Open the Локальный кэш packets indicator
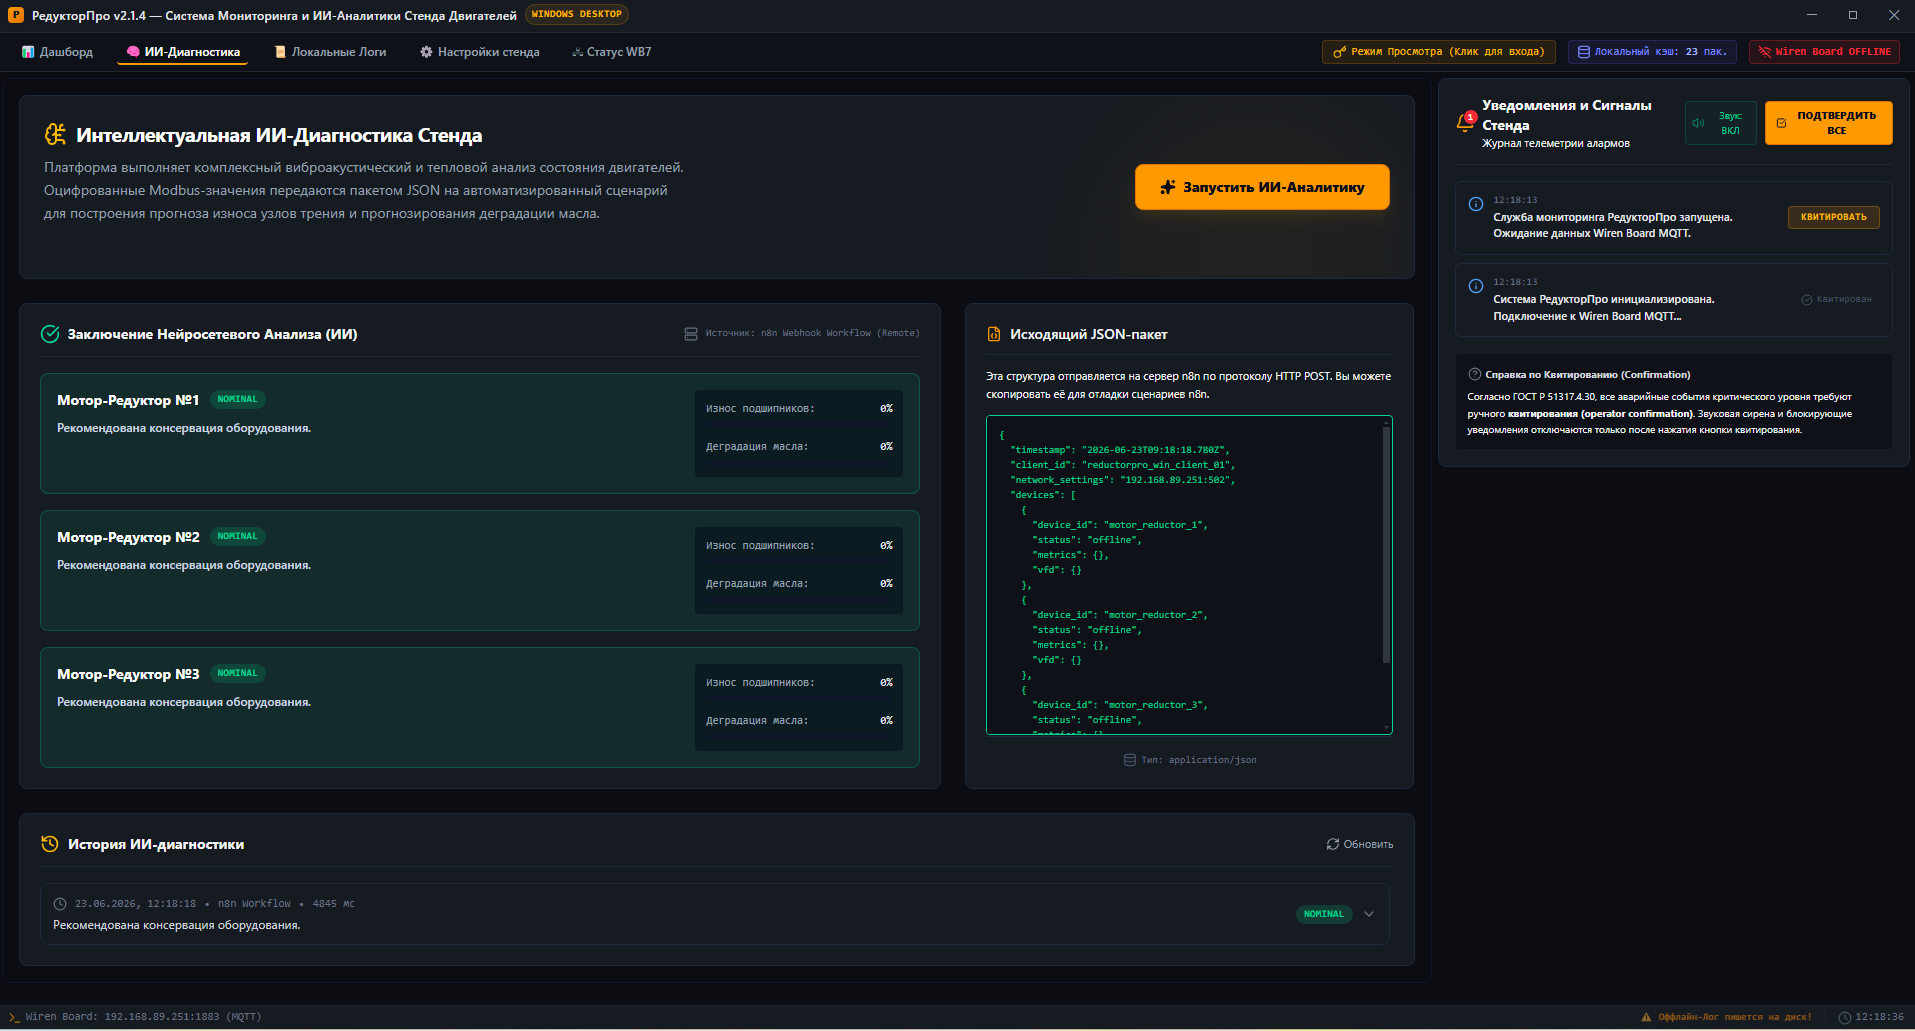This screenshot has height=1031, width=1915. click(x=1652, y=52)
